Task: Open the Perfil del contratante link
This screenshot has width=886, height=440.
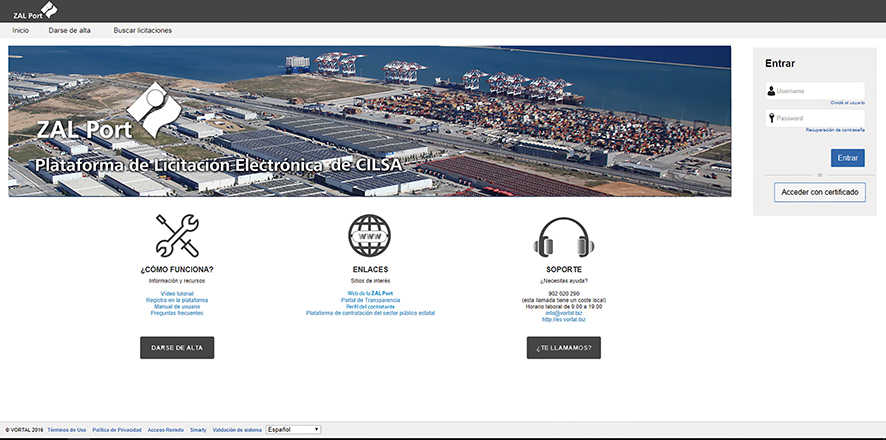Action: pos(370,306)
